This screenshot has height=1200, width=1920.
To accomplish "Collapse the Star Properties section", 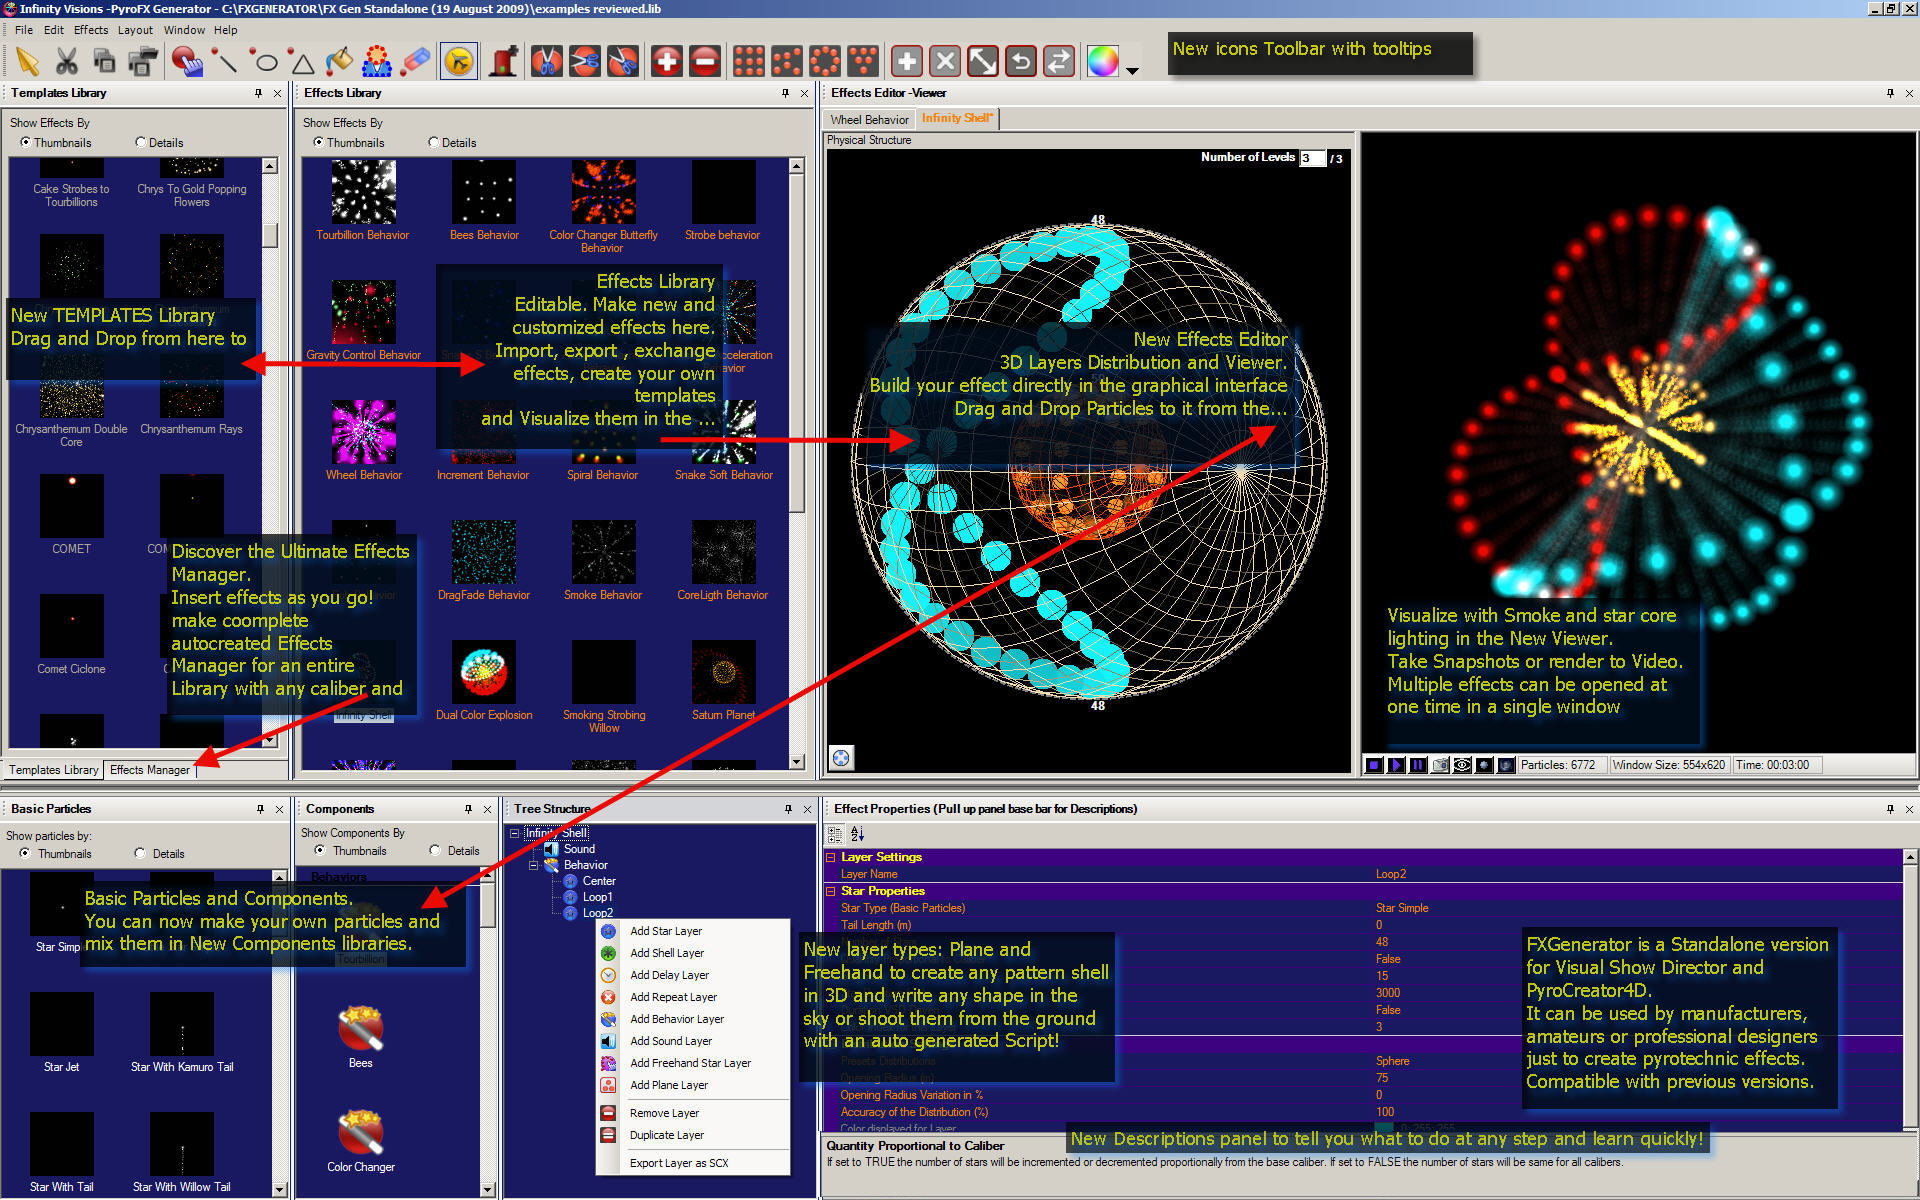I will click(x=831, y=891).
